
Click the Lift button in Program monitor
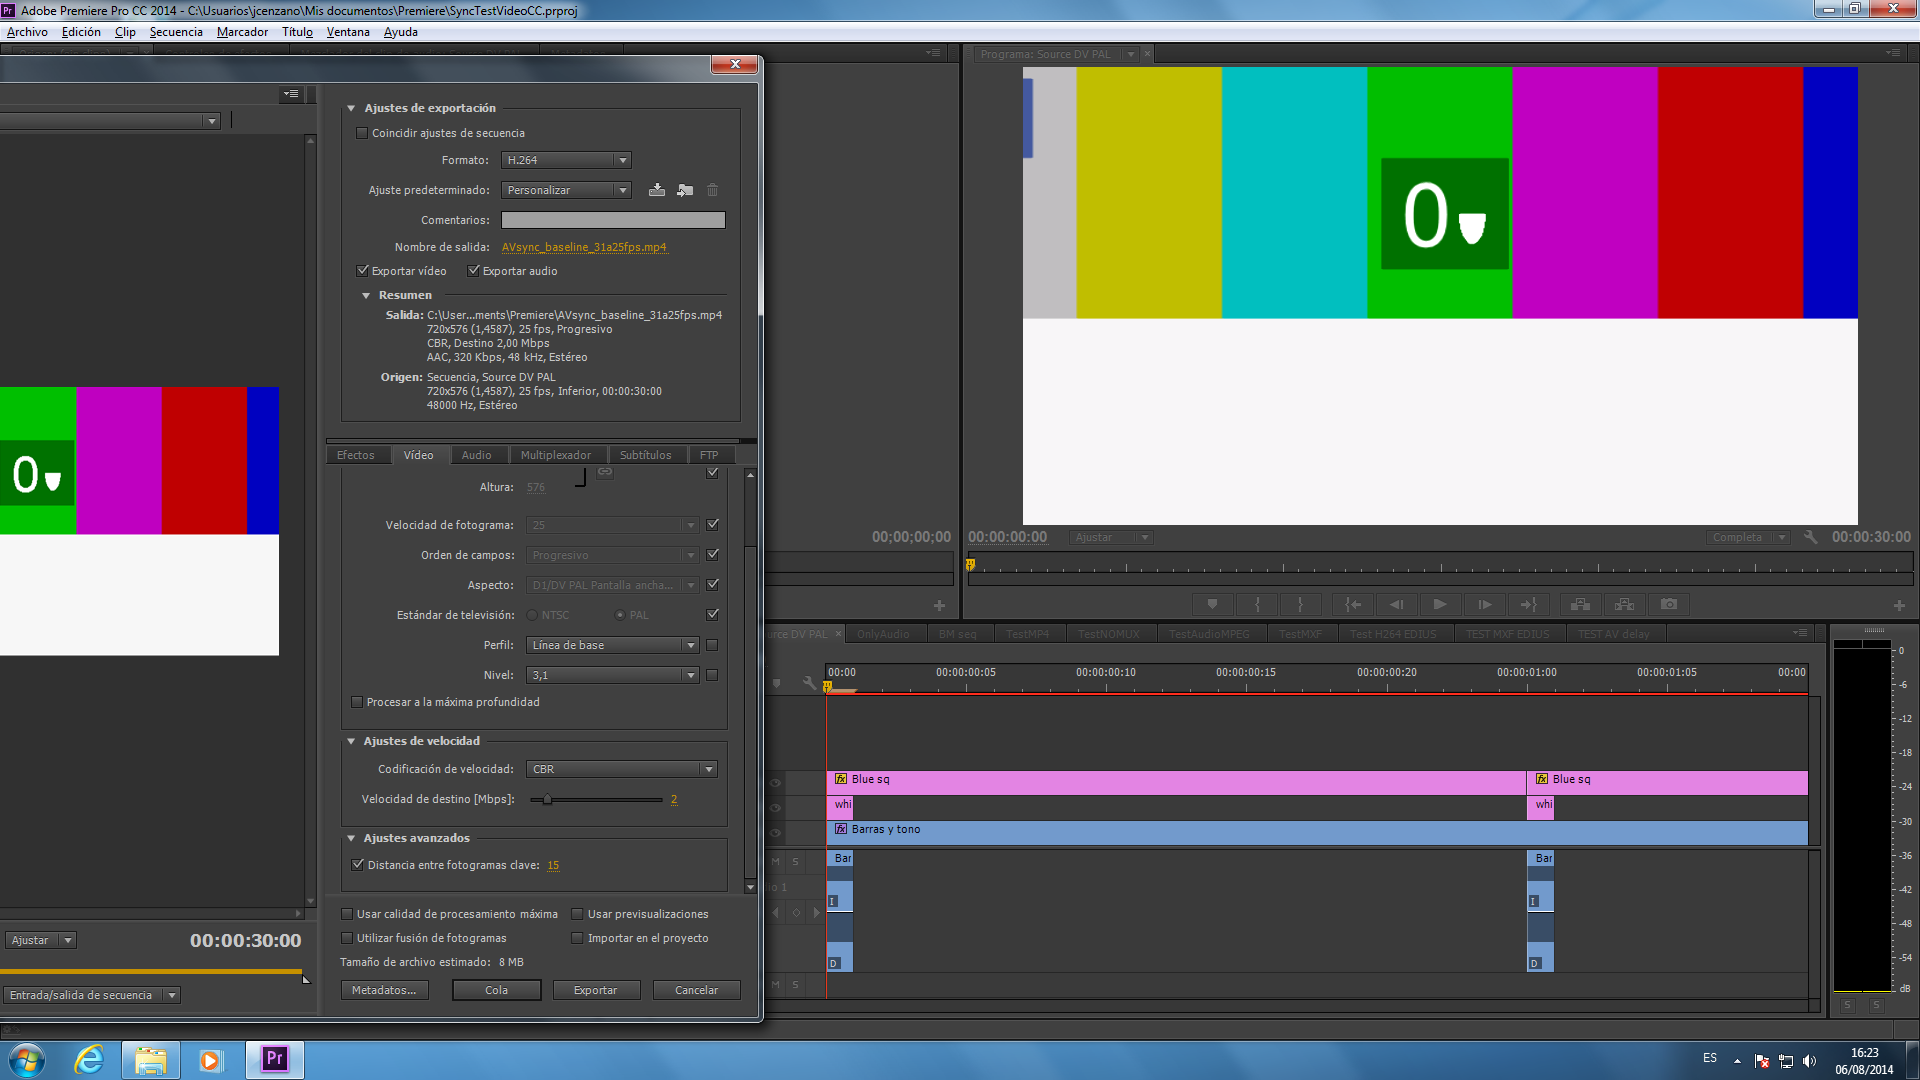pos(1580,604)
